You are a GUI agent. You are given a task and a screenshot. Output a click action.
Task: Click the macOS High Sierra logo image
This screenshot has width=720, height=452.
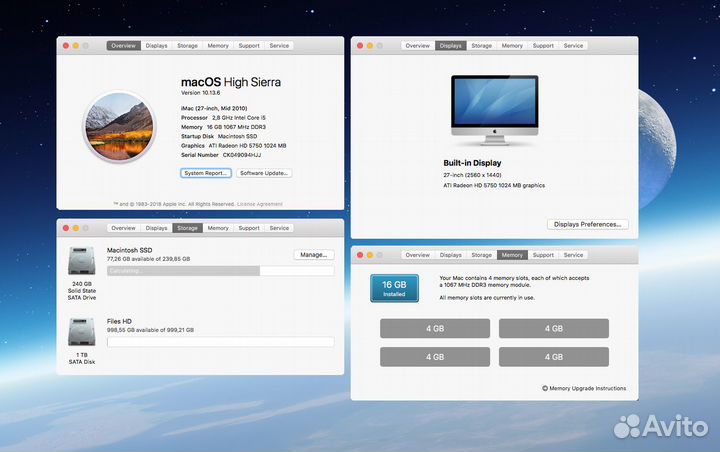tap(119, 127)
